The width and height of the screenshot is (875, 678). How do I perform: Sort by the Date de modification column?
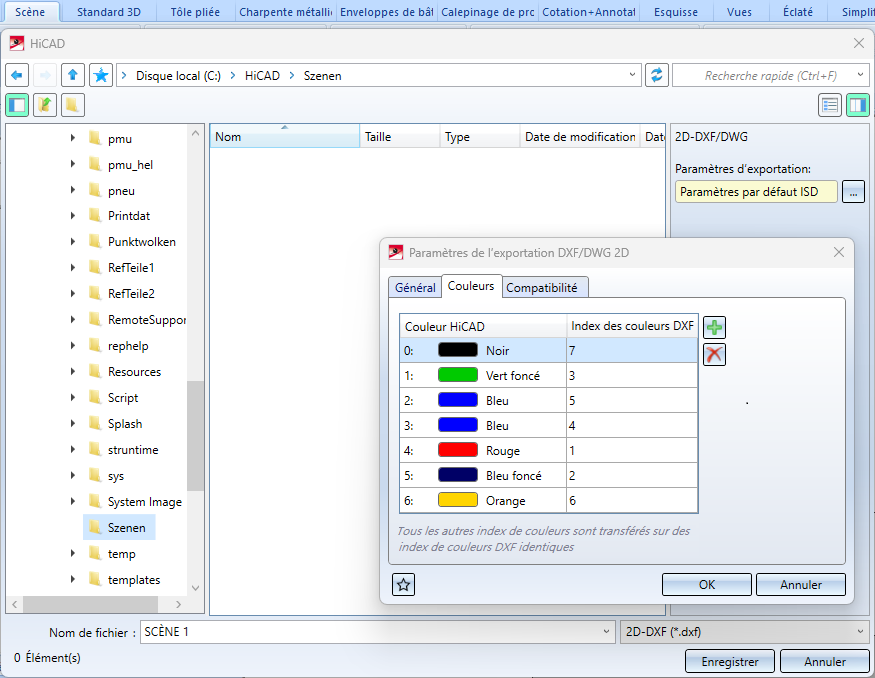[x=580, y=137]
